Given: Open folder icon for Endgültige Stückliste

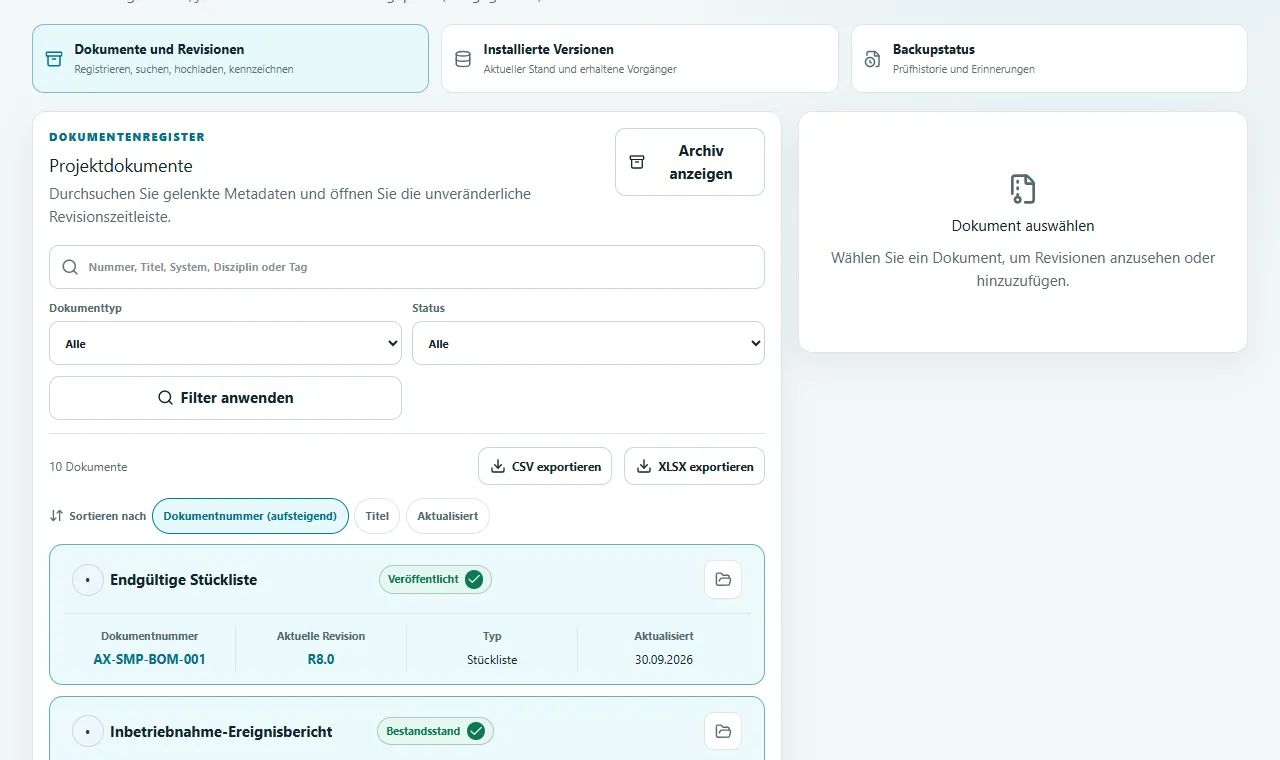Looking at the screenshot, I should 723,580.
